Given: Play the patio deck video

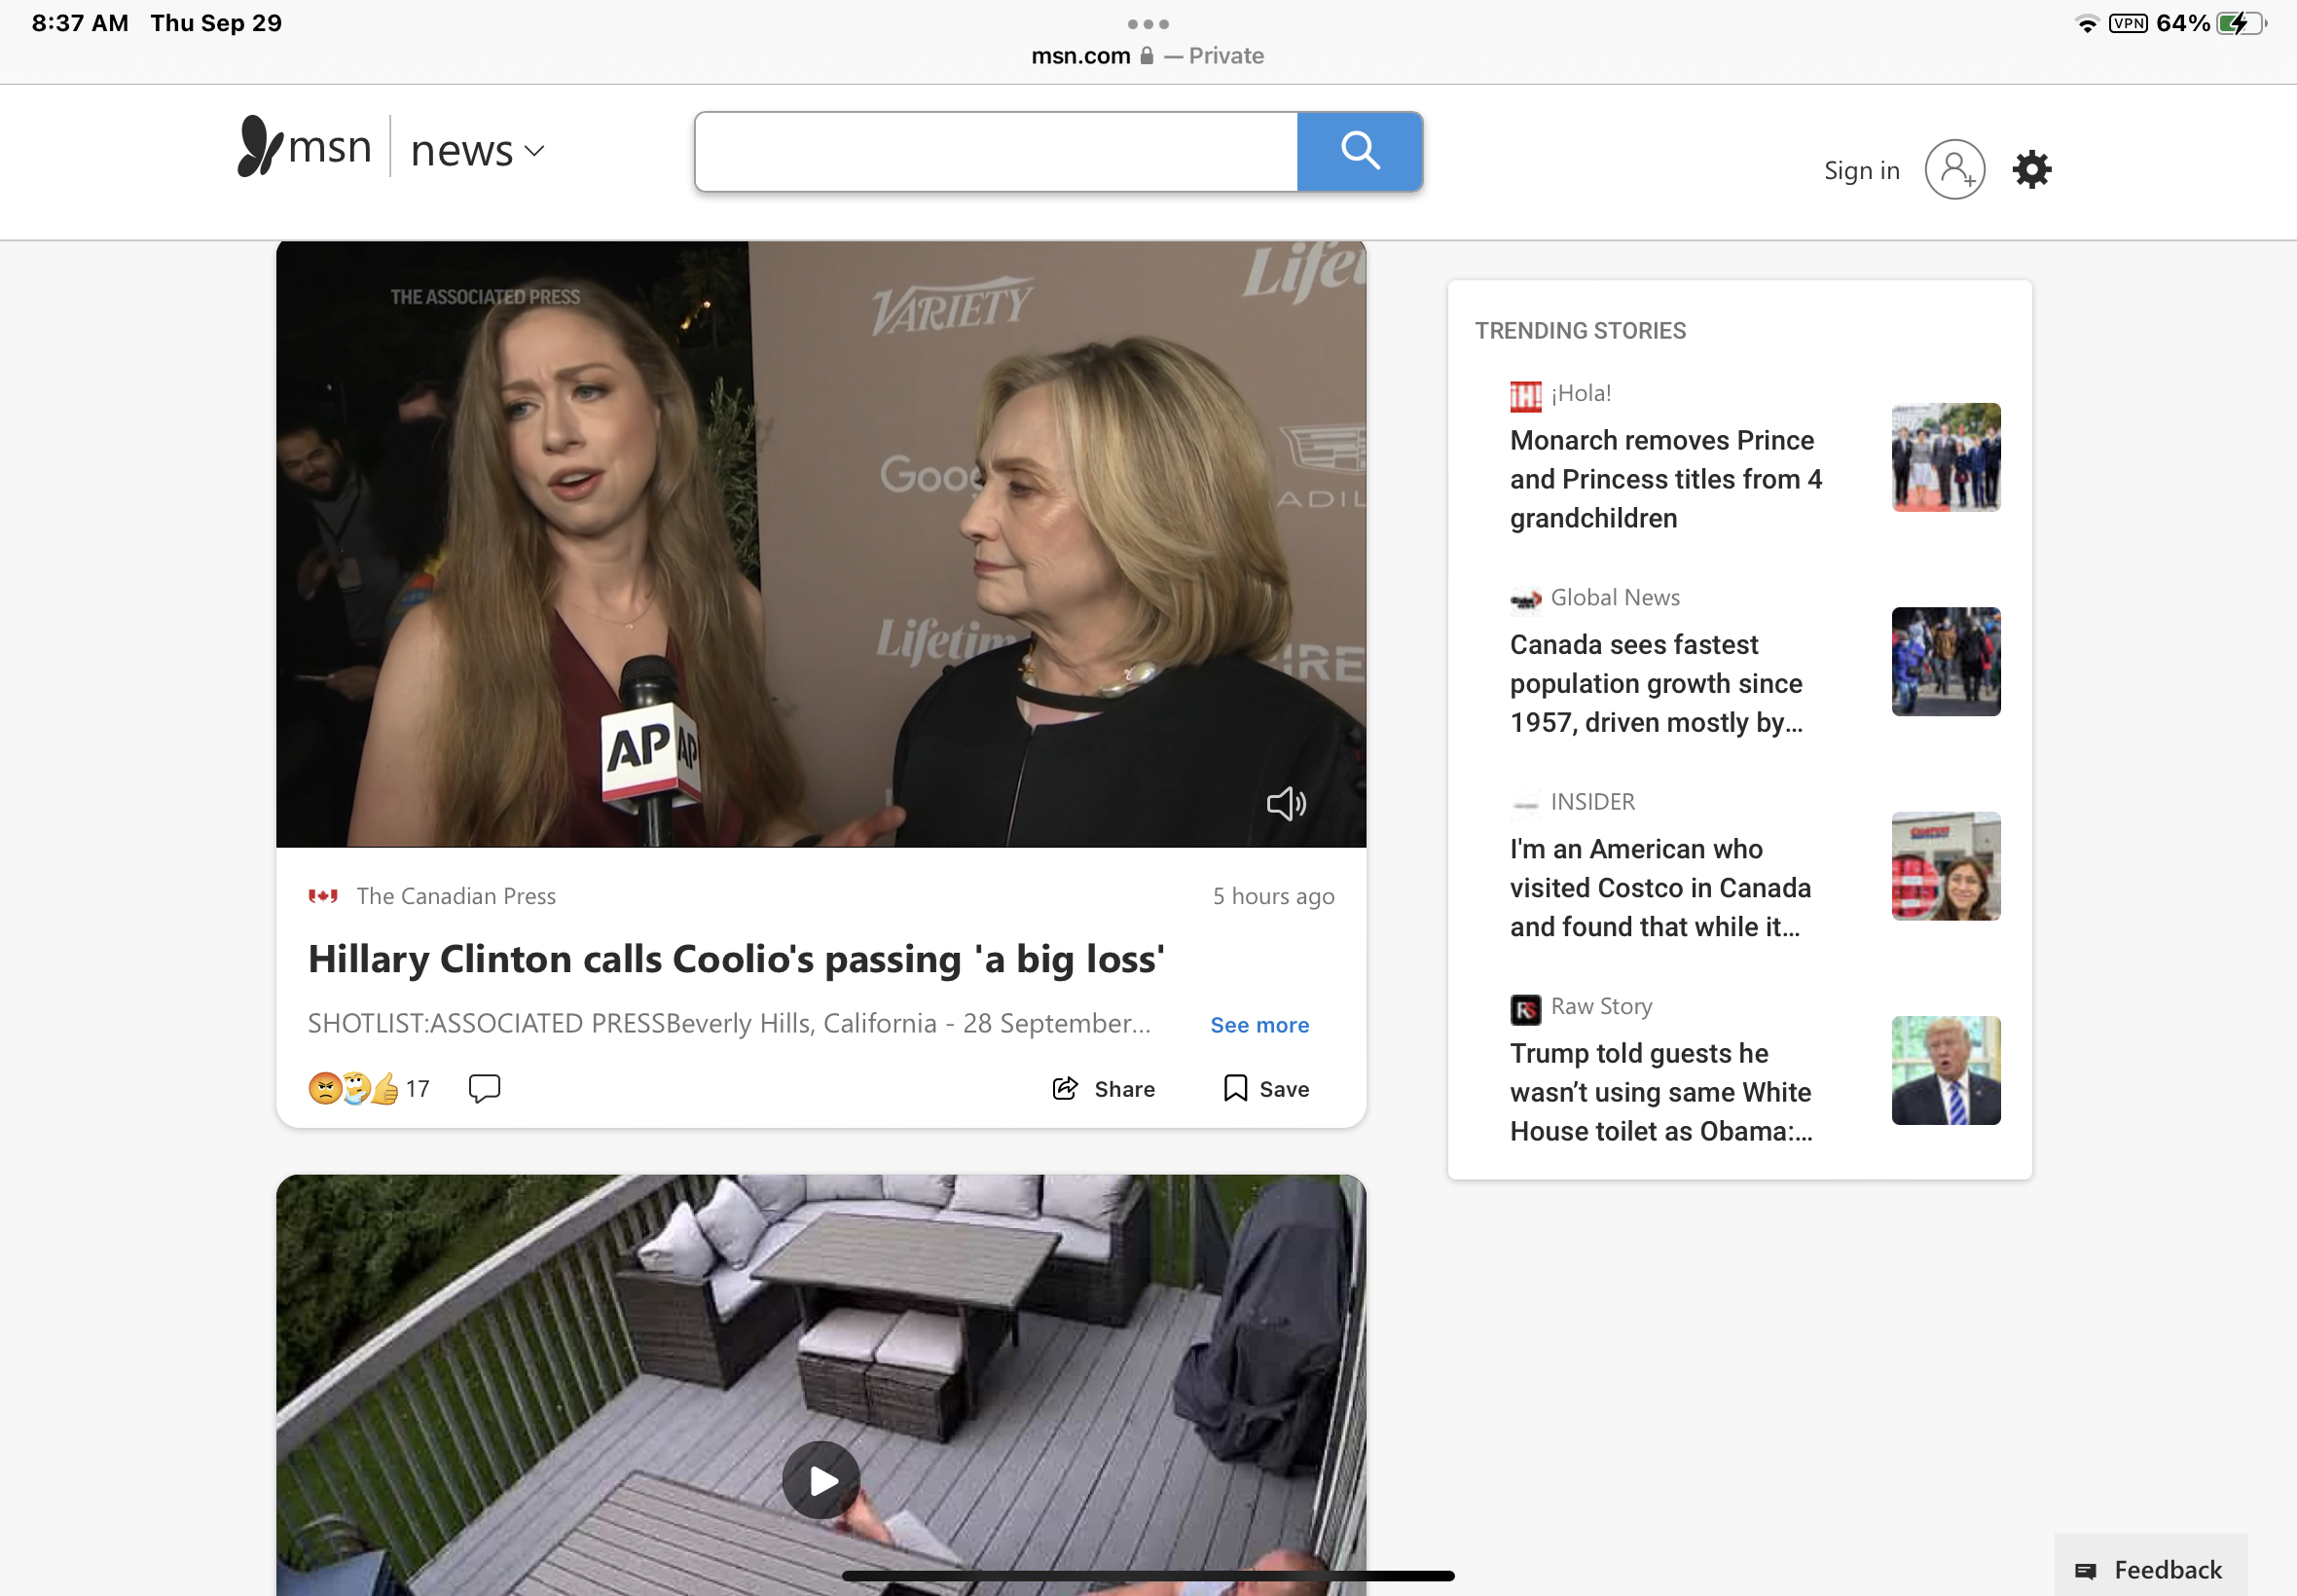Looking at the screenshot, I should (x=821, y=1480).
